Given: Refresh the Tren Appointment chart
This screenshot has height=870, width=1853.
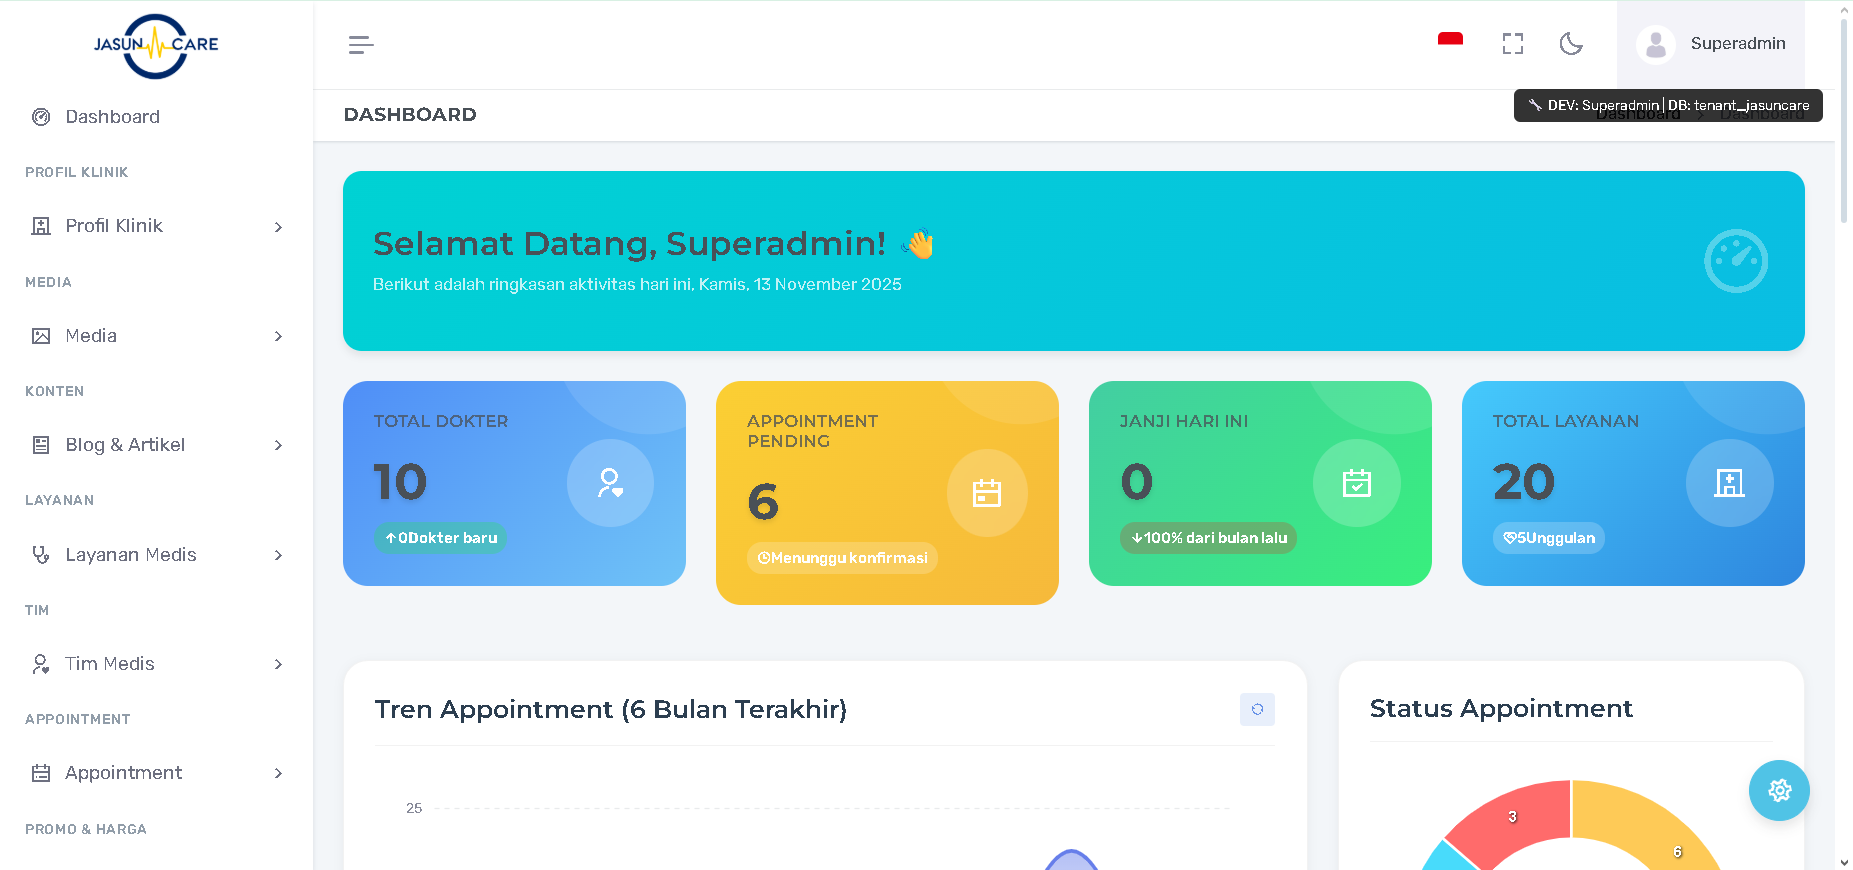Looking at the screenshot, I should (1257, 710).
